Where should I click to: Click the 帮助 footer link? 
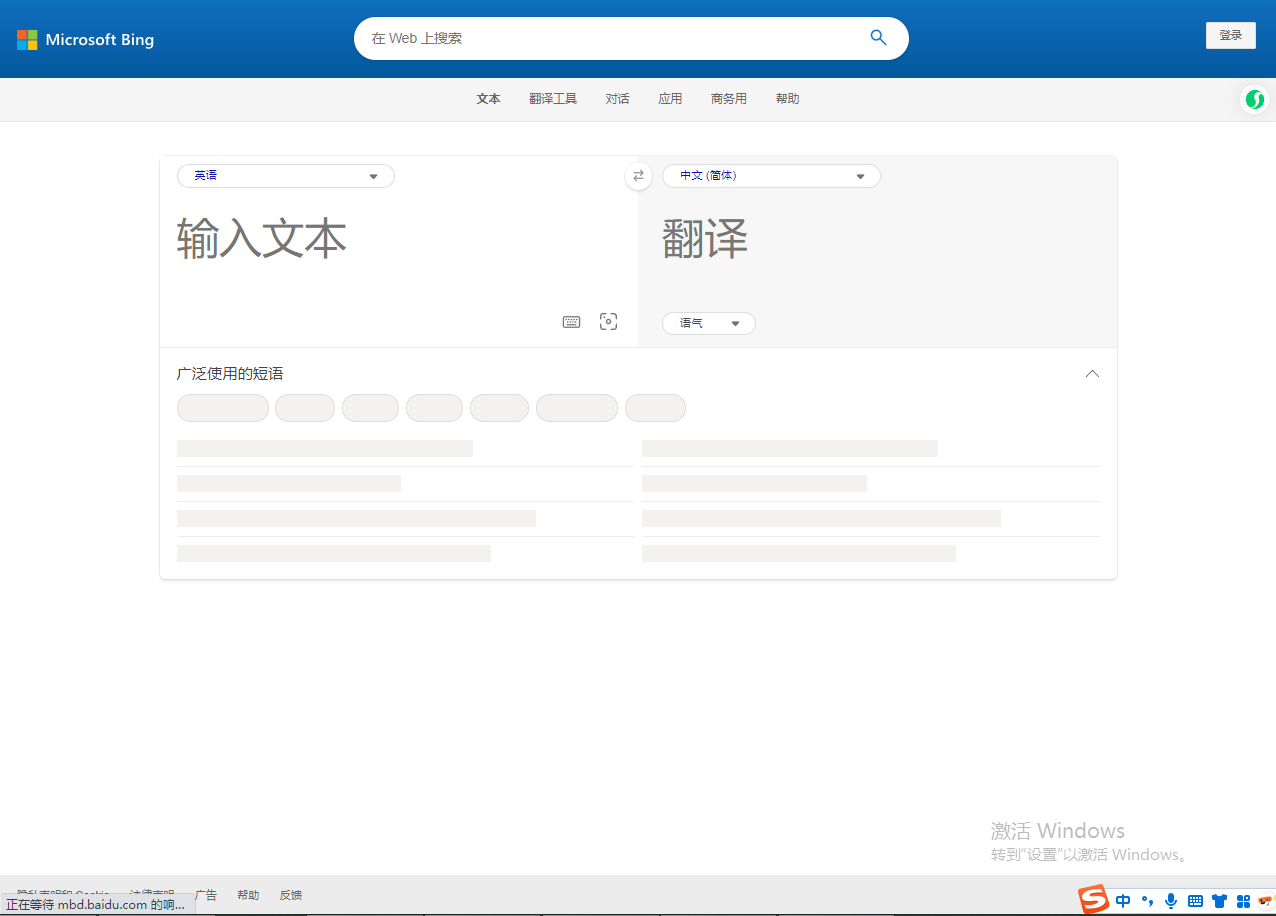pyautogui.click(x=248, y=896)
